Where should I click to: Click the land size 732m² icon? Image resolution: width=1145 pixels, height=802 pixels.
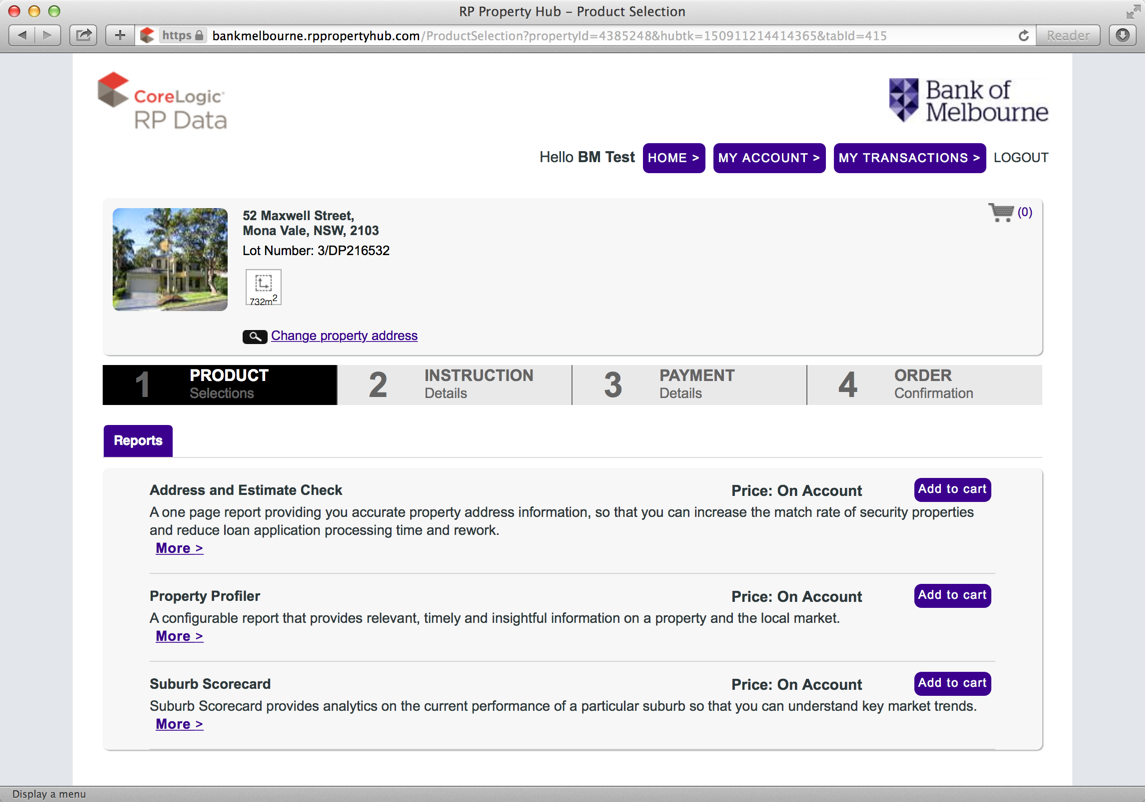click(x=264, y=288)
